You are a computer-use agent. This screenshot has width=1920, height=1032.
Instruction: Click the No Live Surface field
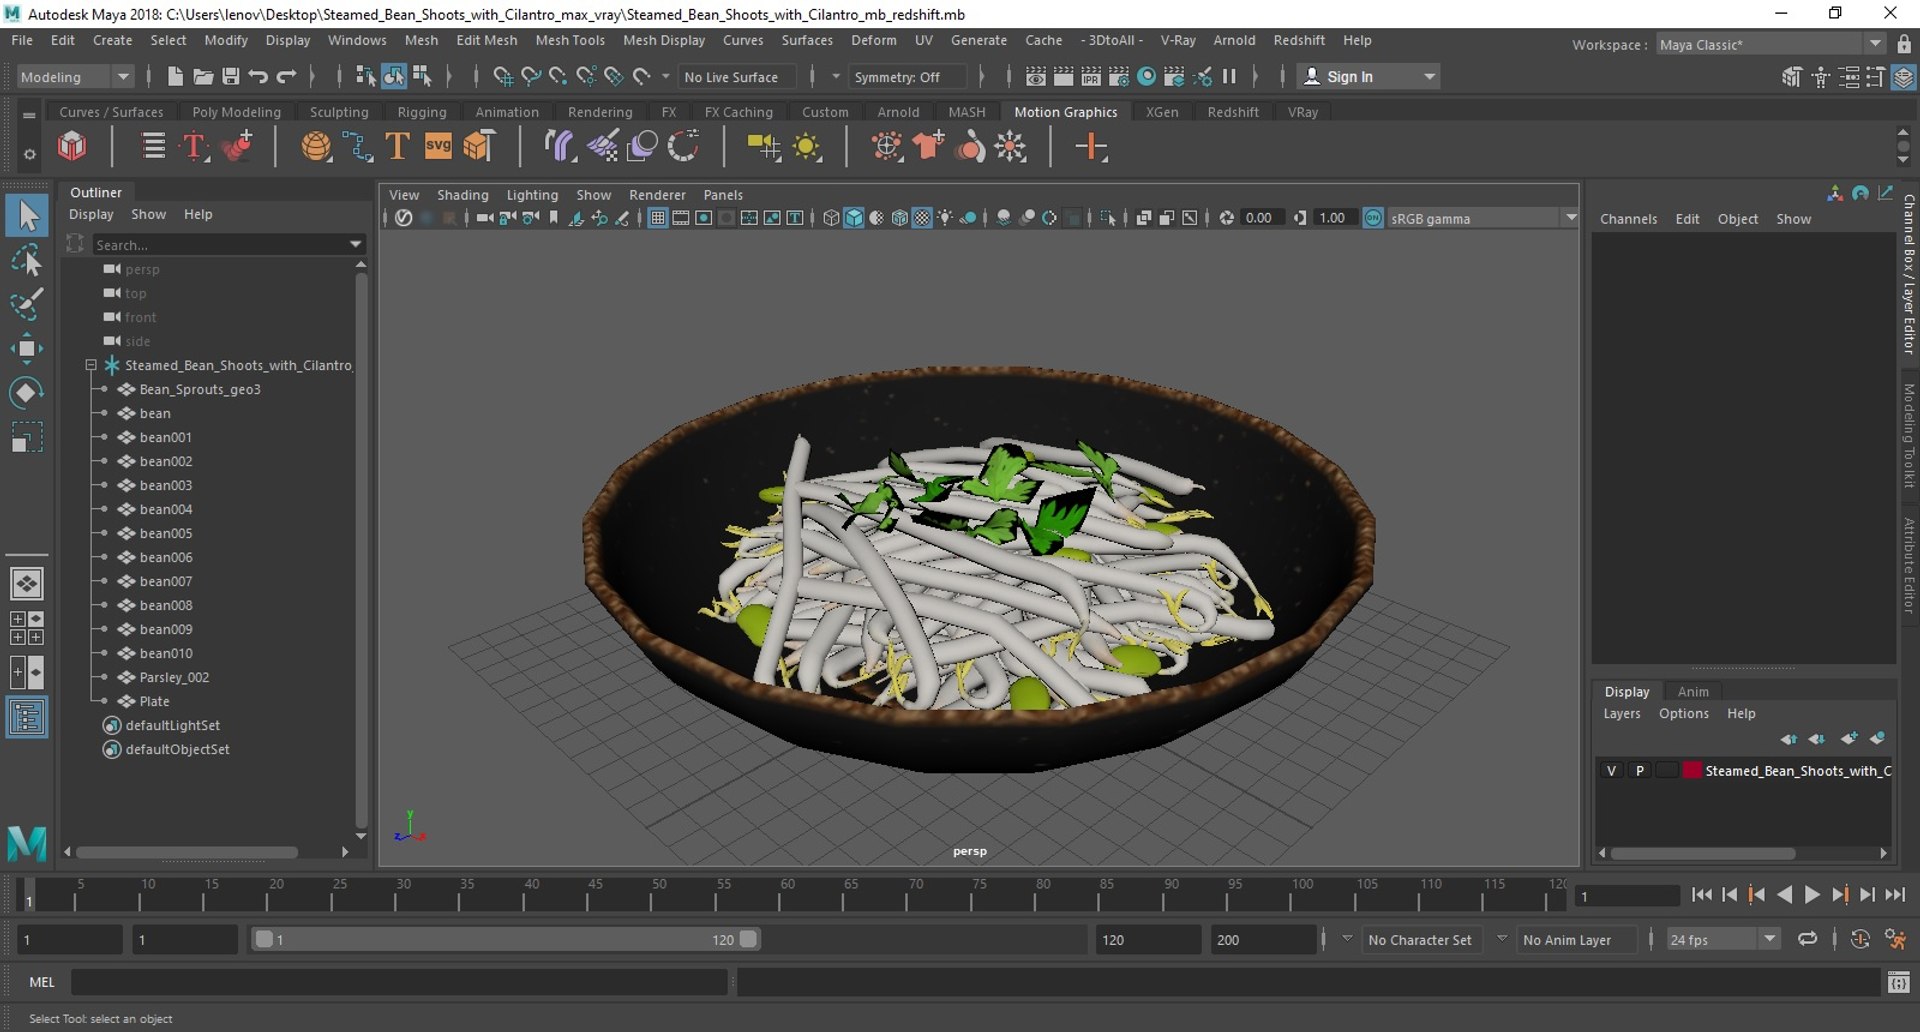737,77
